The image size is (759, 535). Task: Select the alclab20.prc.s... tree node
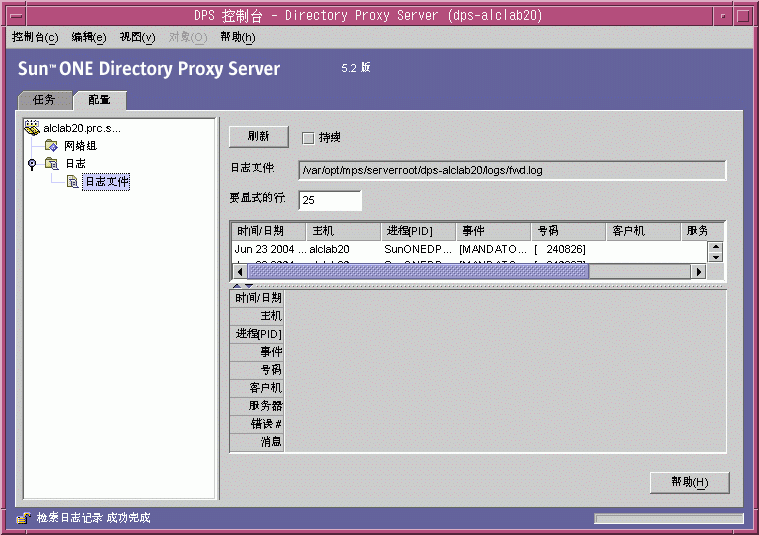[x=82, y=128]
